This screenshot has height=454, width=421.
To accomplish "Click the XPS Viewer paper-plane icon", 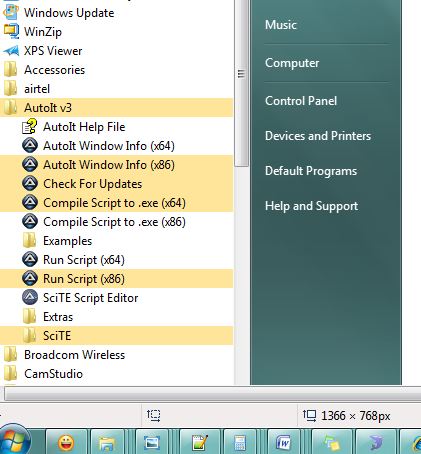I will pyautogui.click(x=11, y=51).
